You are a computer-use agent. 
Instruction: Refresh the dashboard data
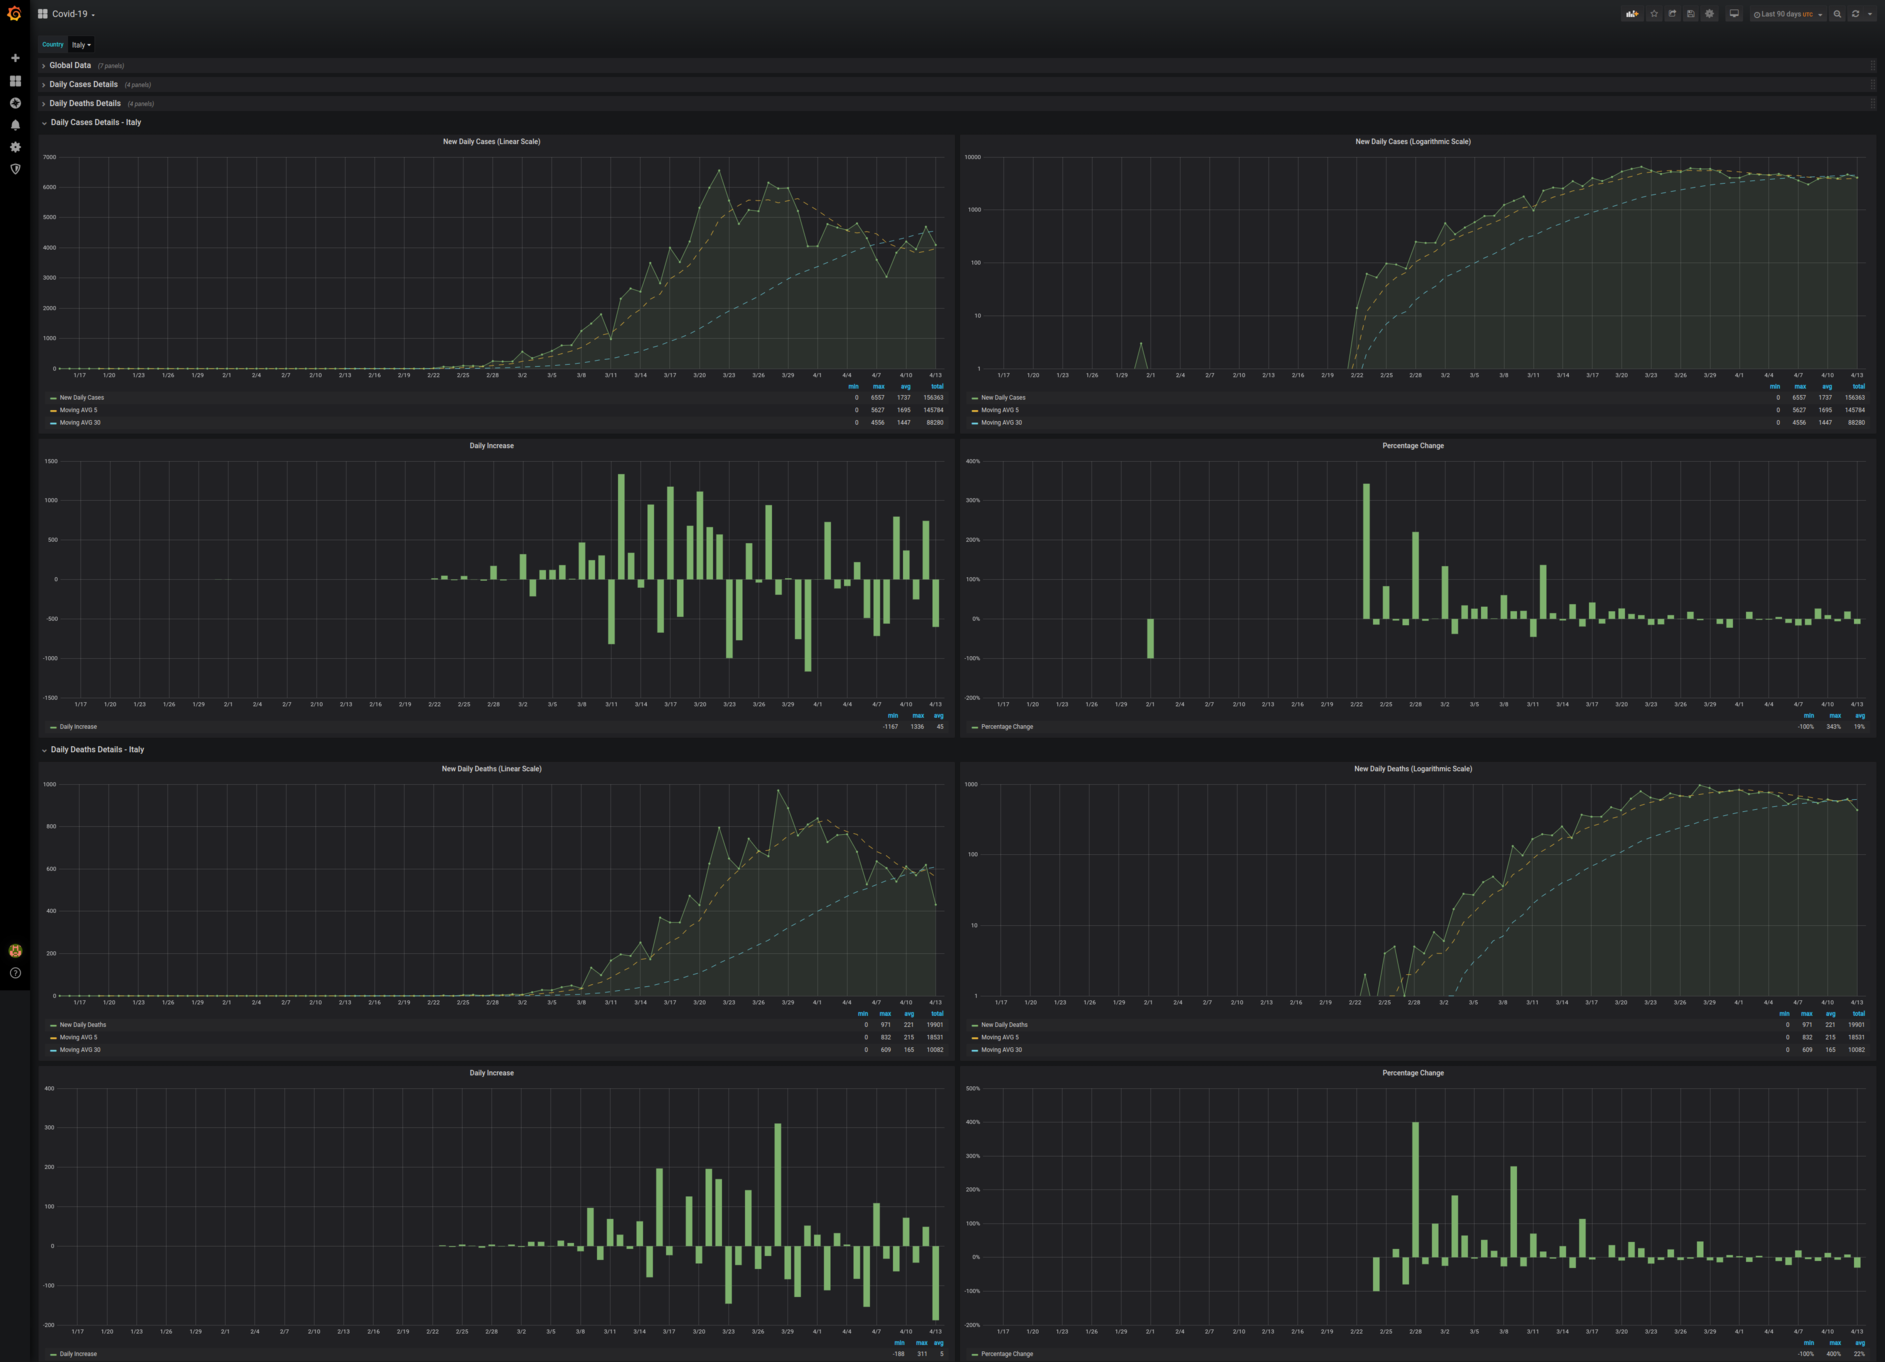(1856, 14)
